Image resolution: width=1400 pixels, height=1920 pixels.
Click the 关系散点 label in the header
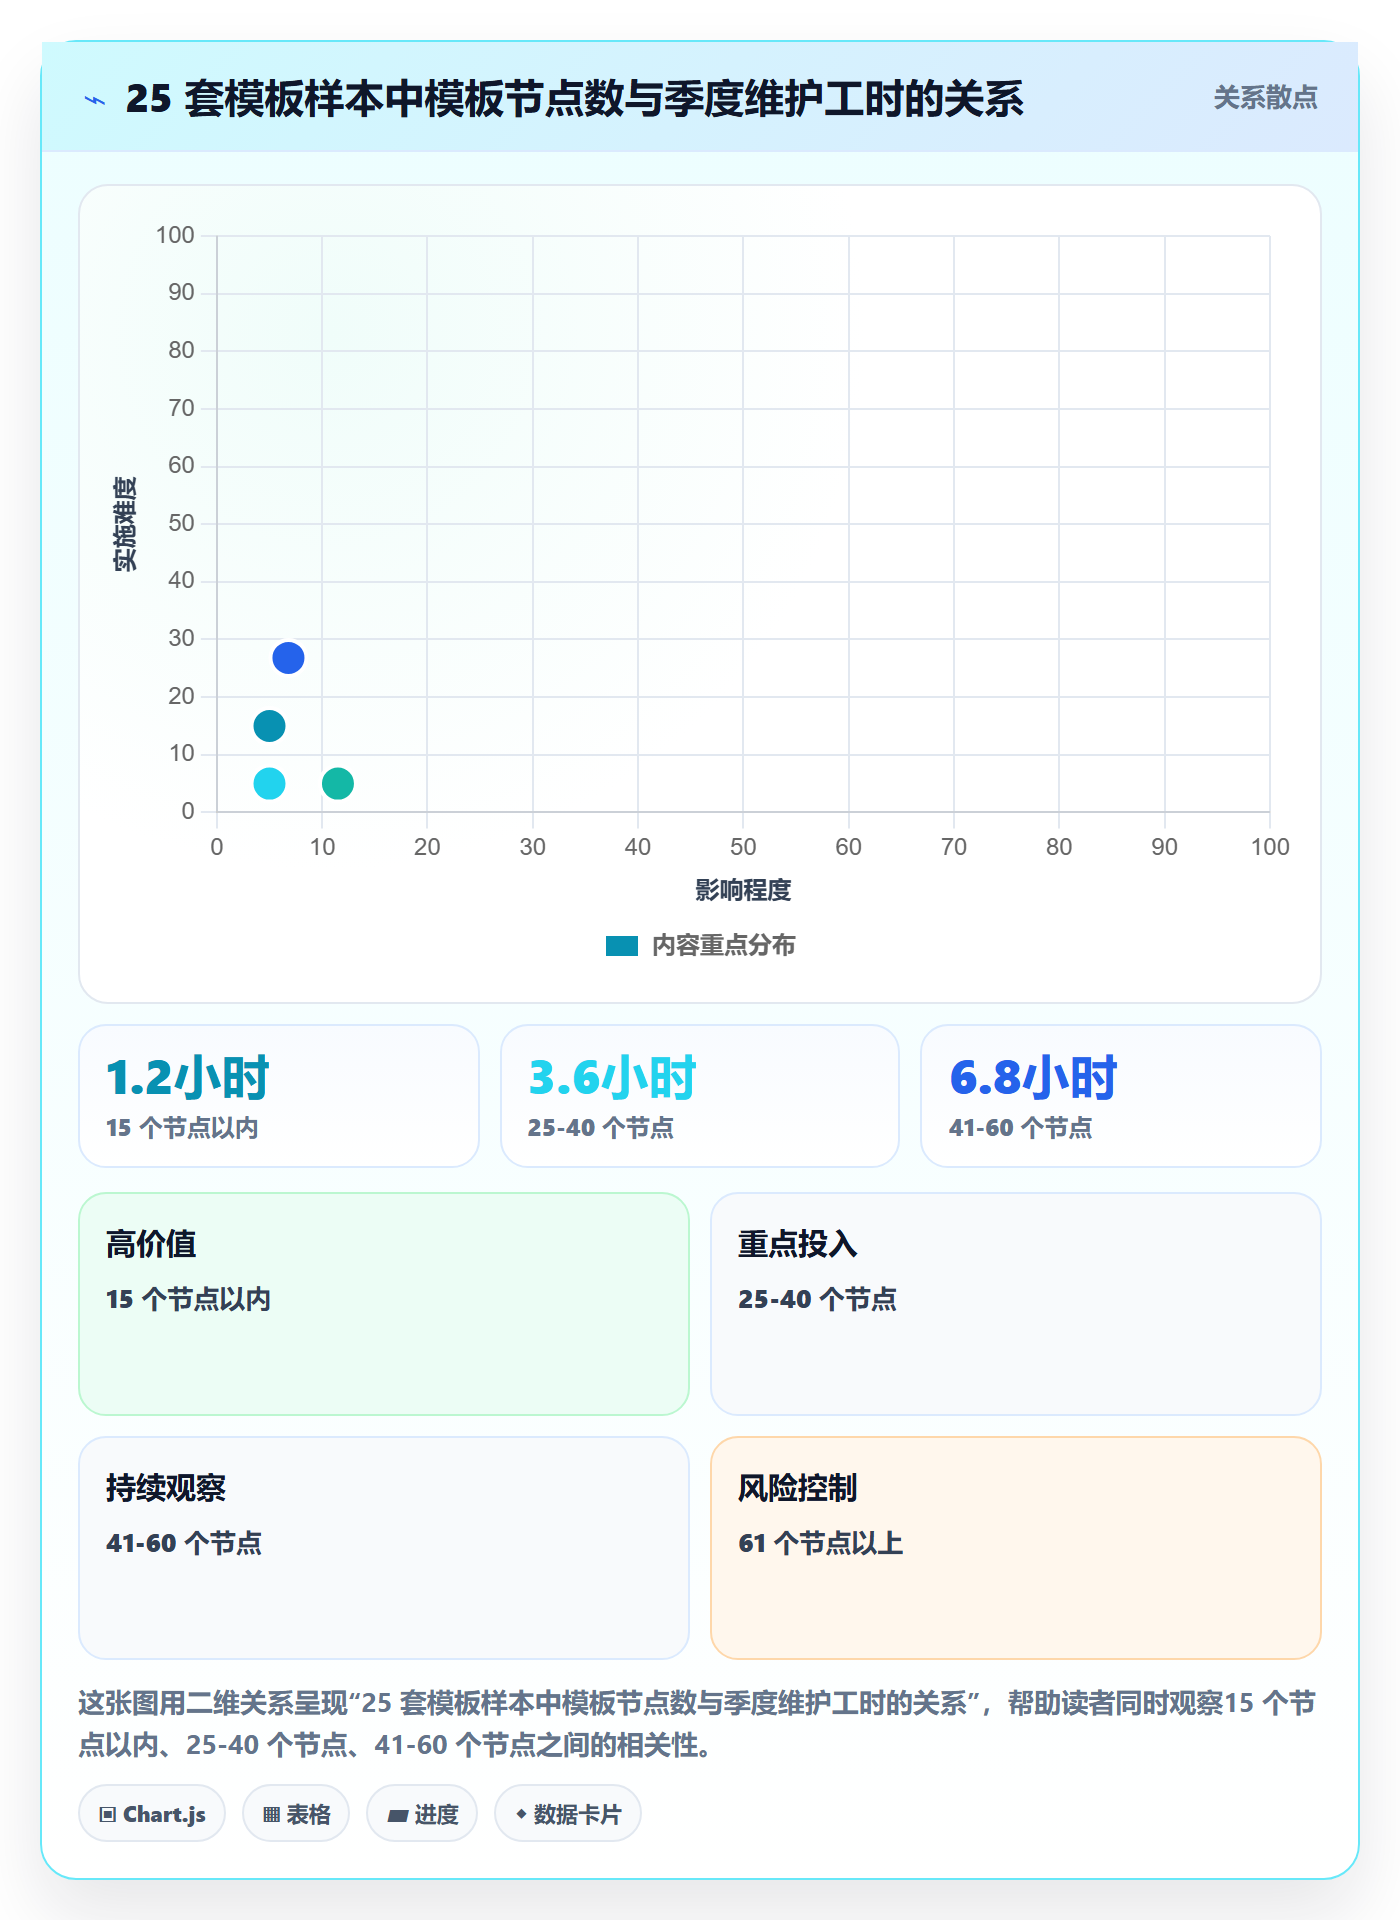point(1265,98)
